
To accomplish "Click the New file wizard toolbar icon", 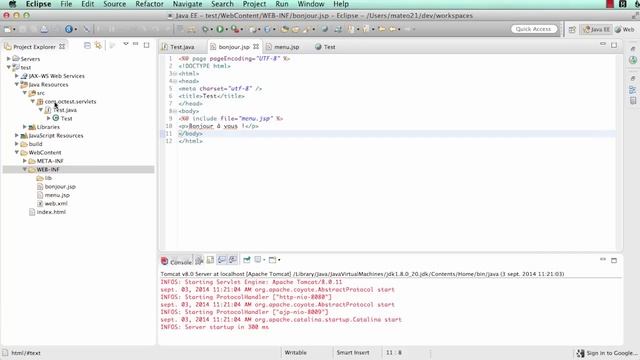I will (x=7, y=29).
